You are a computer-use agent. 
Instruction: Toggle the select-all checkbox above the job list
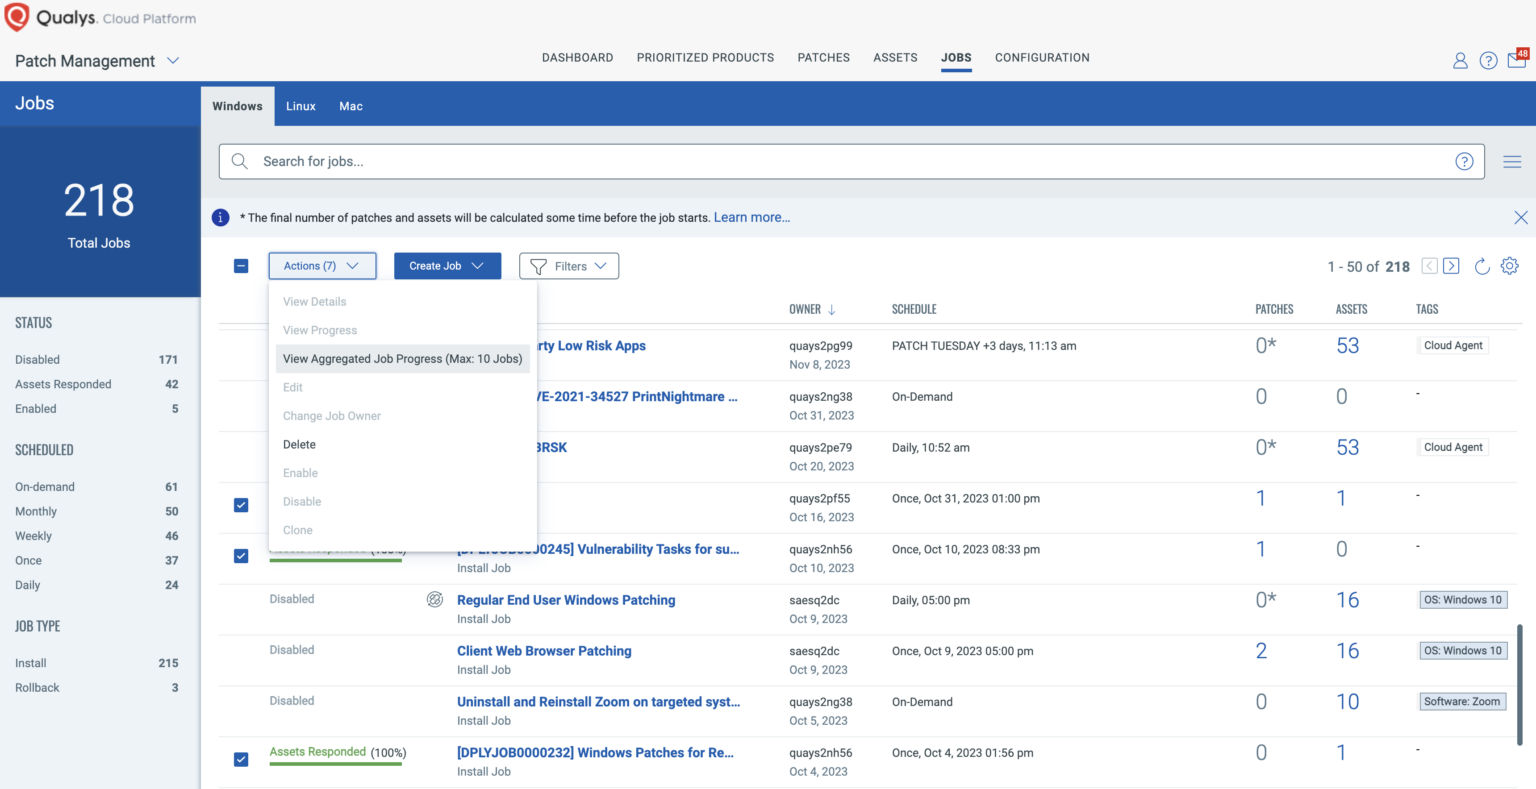(x=241, y=266)
